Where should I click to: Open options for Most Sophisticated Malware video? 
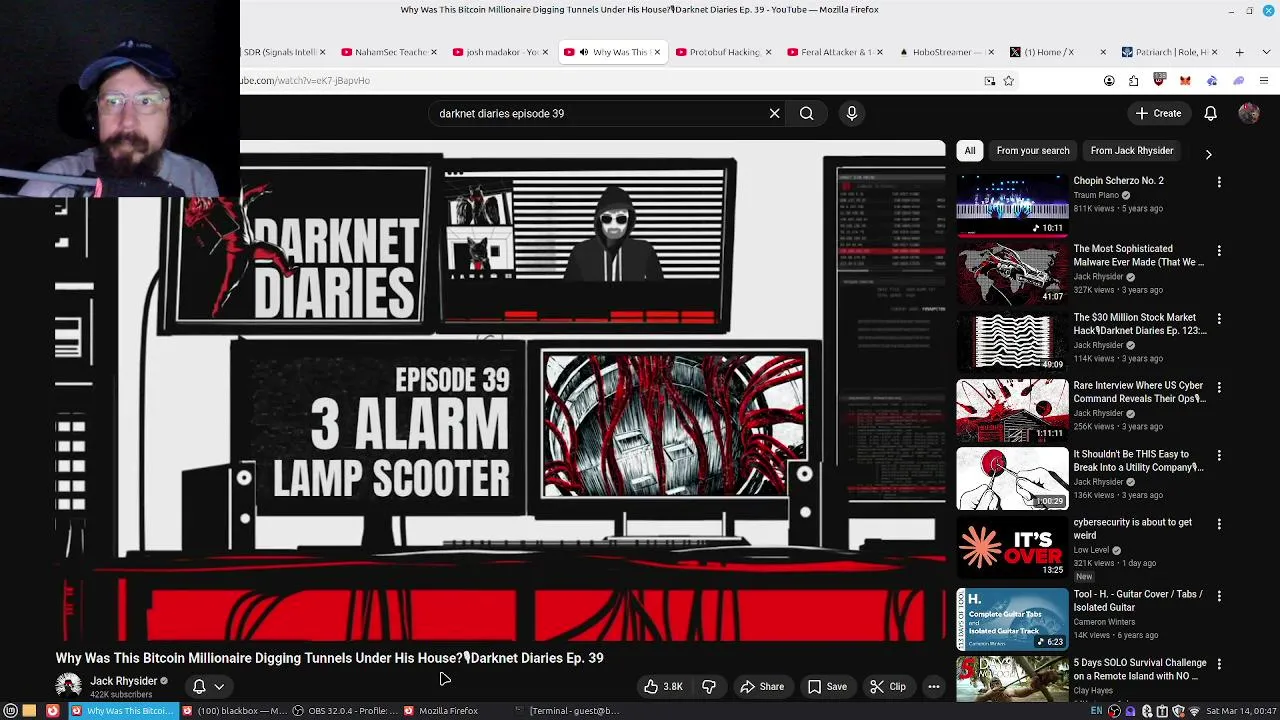pos(1218,250)
